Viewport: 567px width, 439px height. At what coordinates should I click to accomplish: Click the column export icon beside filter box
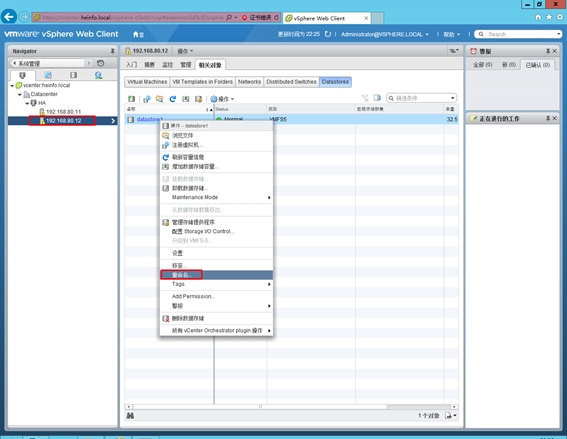tap(377, 98)
